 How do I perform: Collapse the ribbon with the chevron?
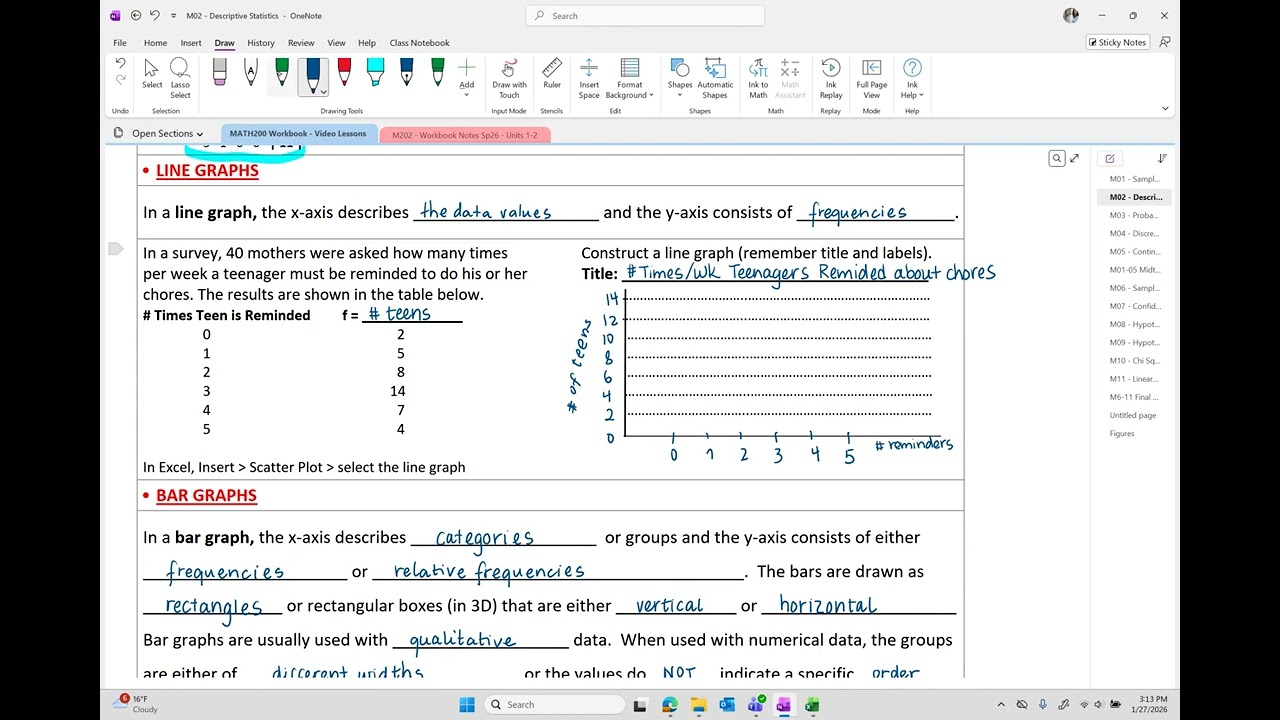1165,108
